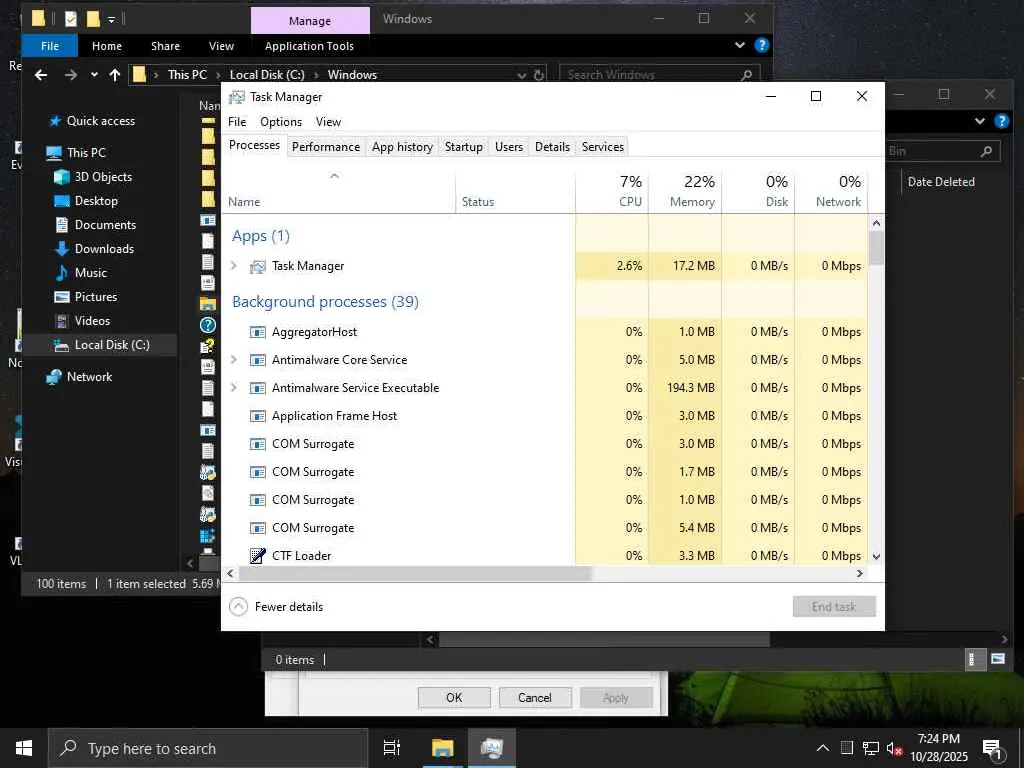Go up one folder level in Explorer

[x=115, y=75]
